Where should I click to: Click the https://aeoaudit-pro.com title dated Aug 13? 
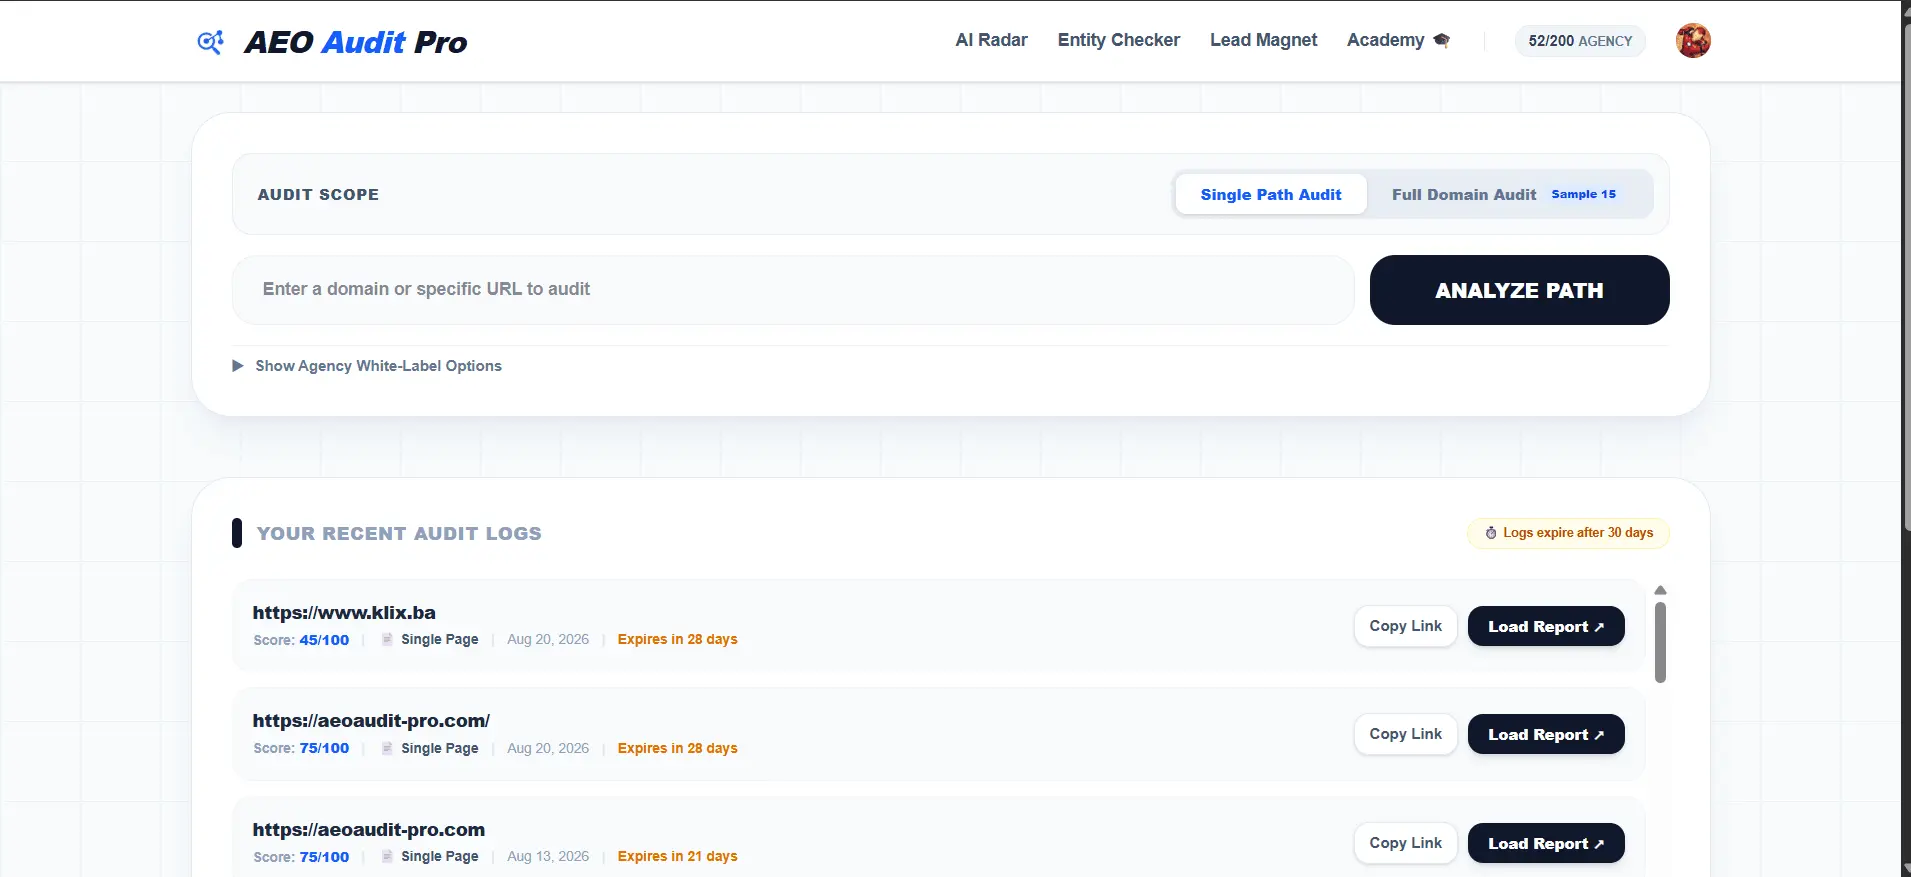tap(368, 830)
